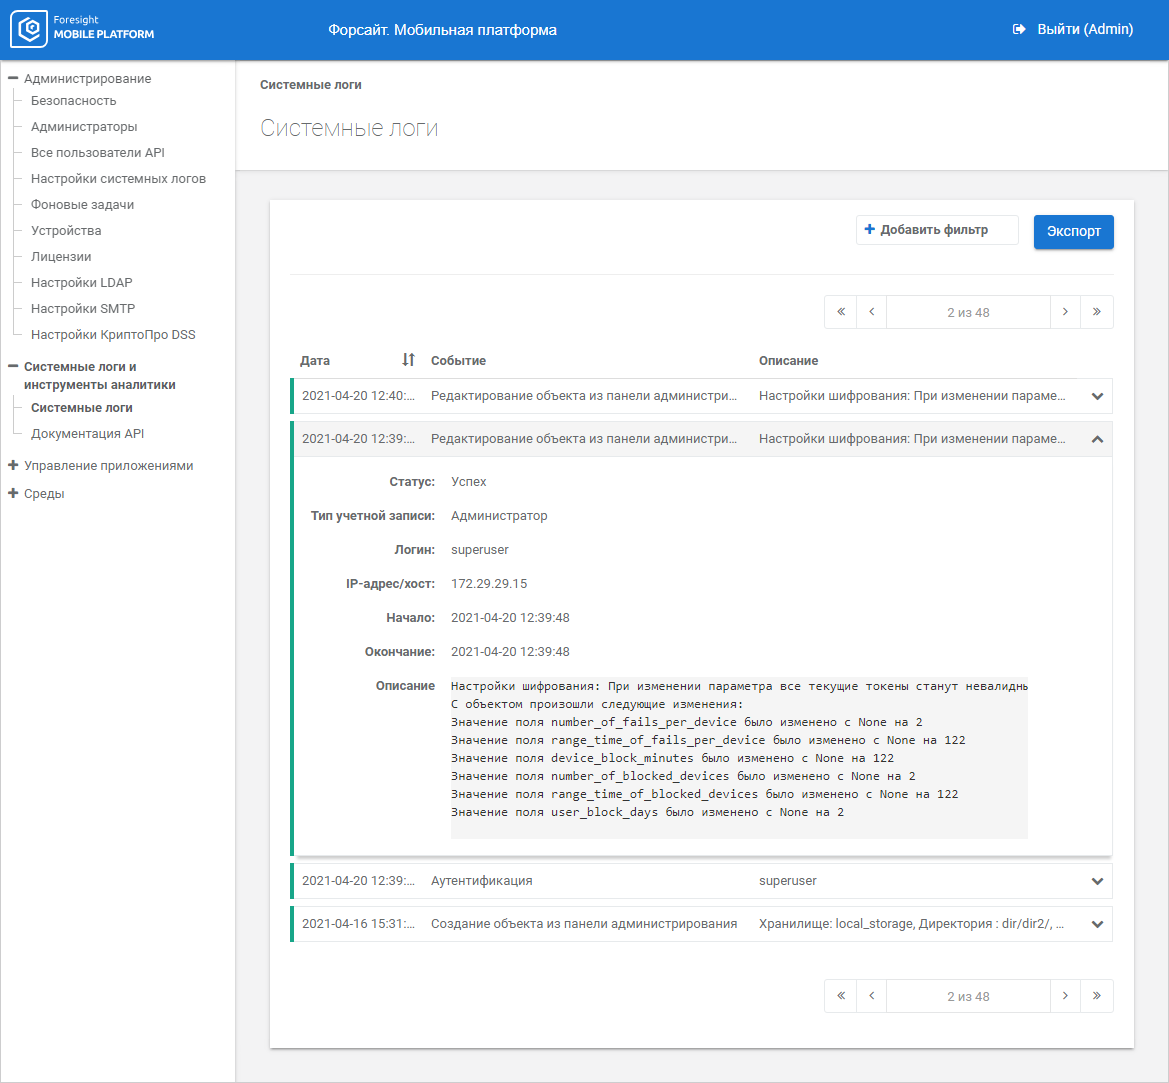Collapse the Администрирование tree section
This screenshot has height=1083, width=1169.
[13, 79]
